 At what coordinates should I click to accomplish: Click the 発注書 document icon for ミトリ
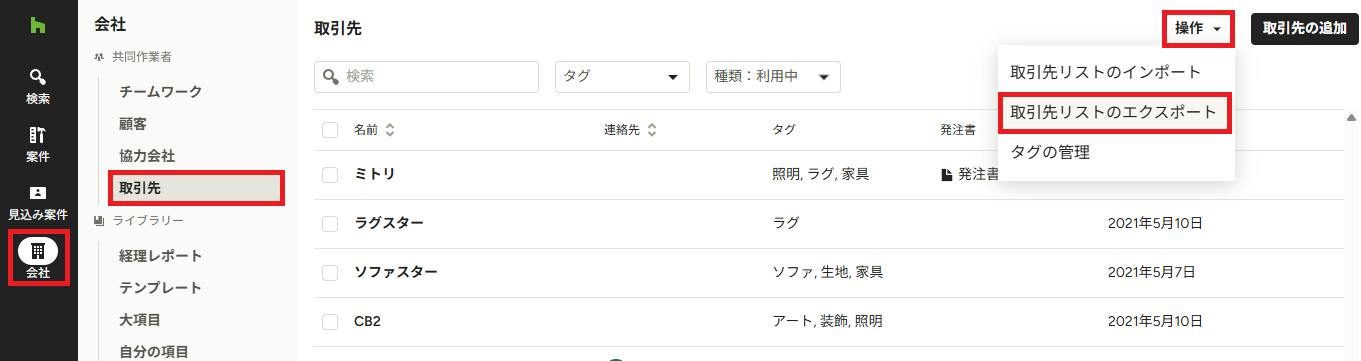[x=946, y=174]
